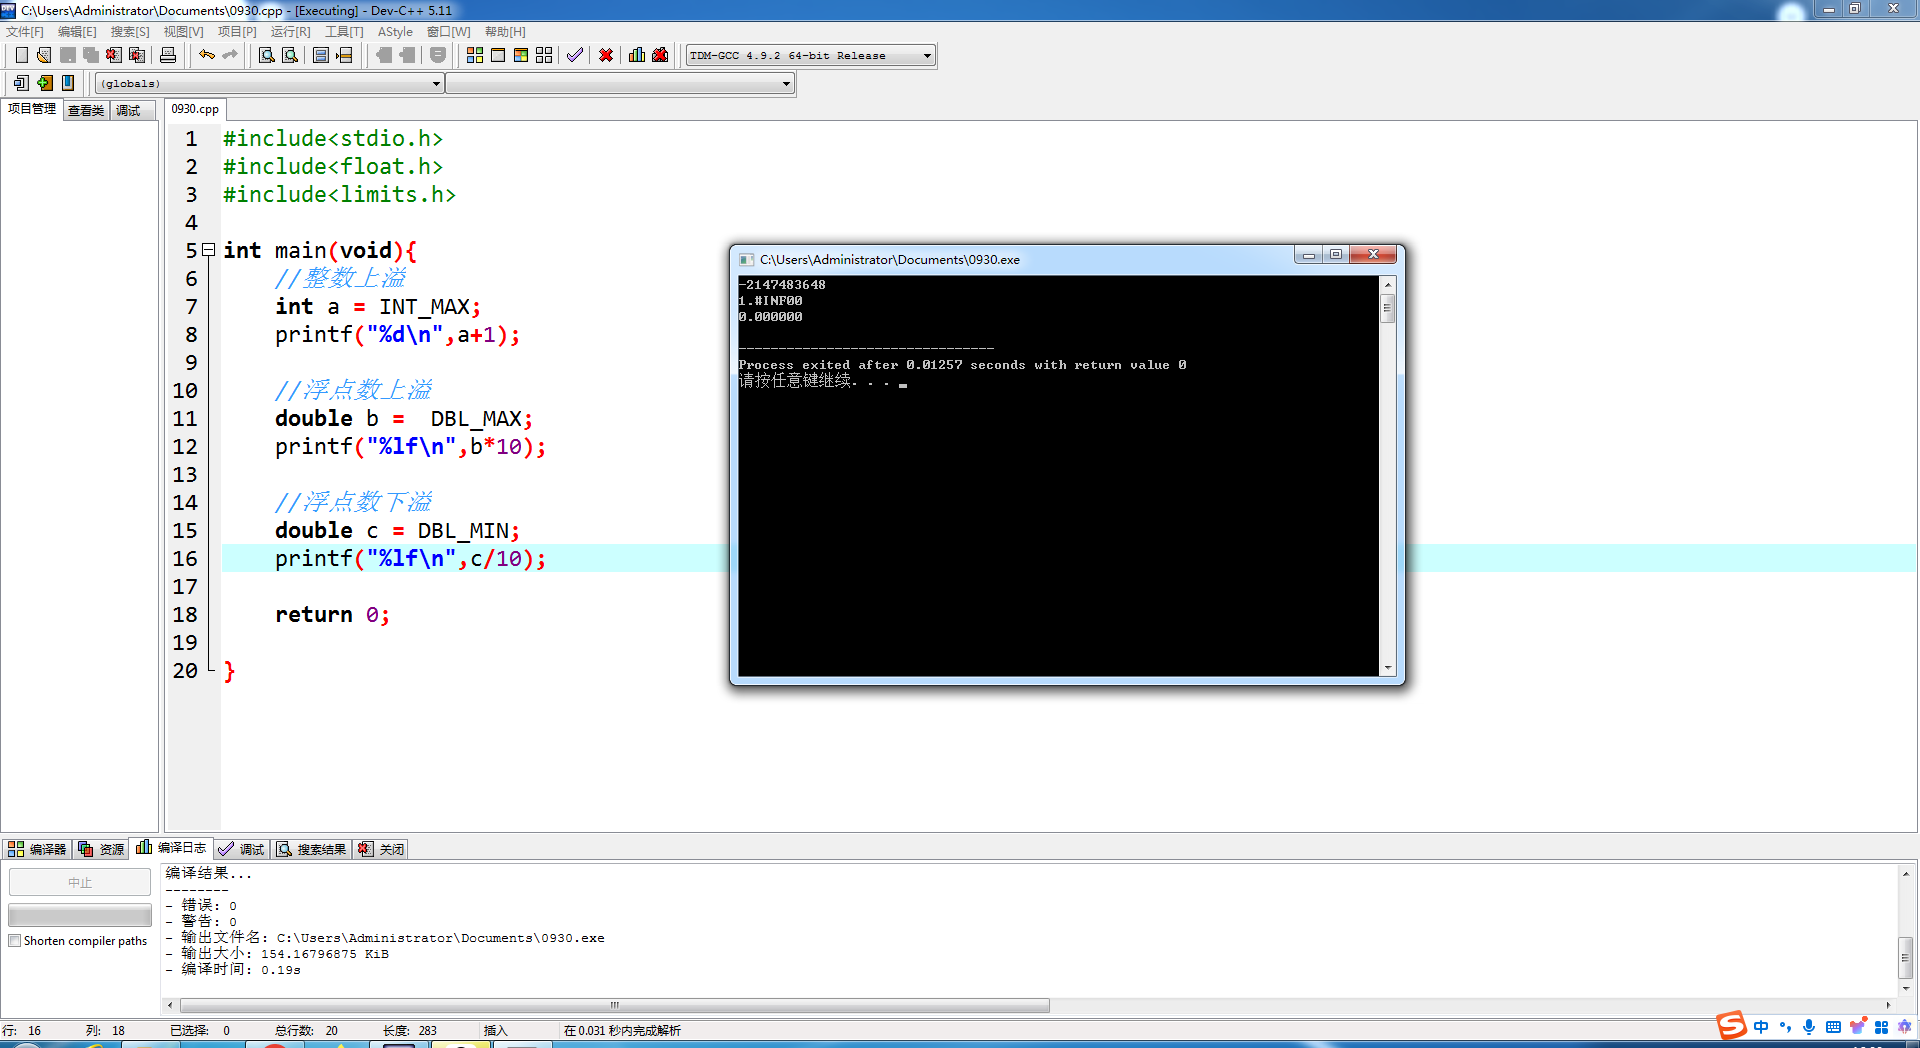
Task: Open the empty function list dropdown
Action: tap(620, 84)
